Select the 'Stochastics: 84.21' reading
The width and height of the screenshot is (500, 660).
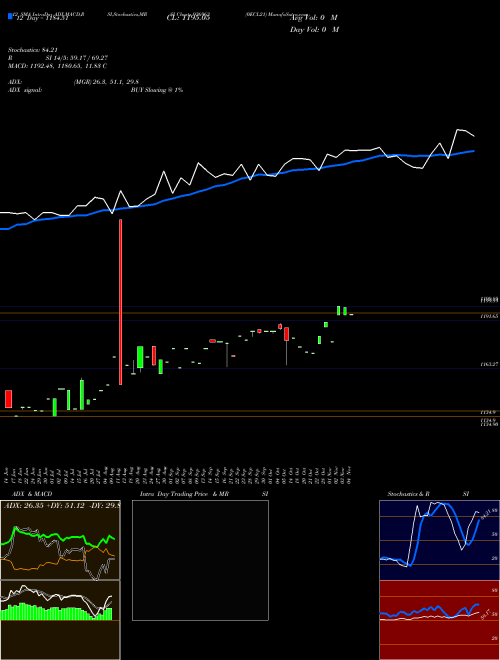point(32,50)
